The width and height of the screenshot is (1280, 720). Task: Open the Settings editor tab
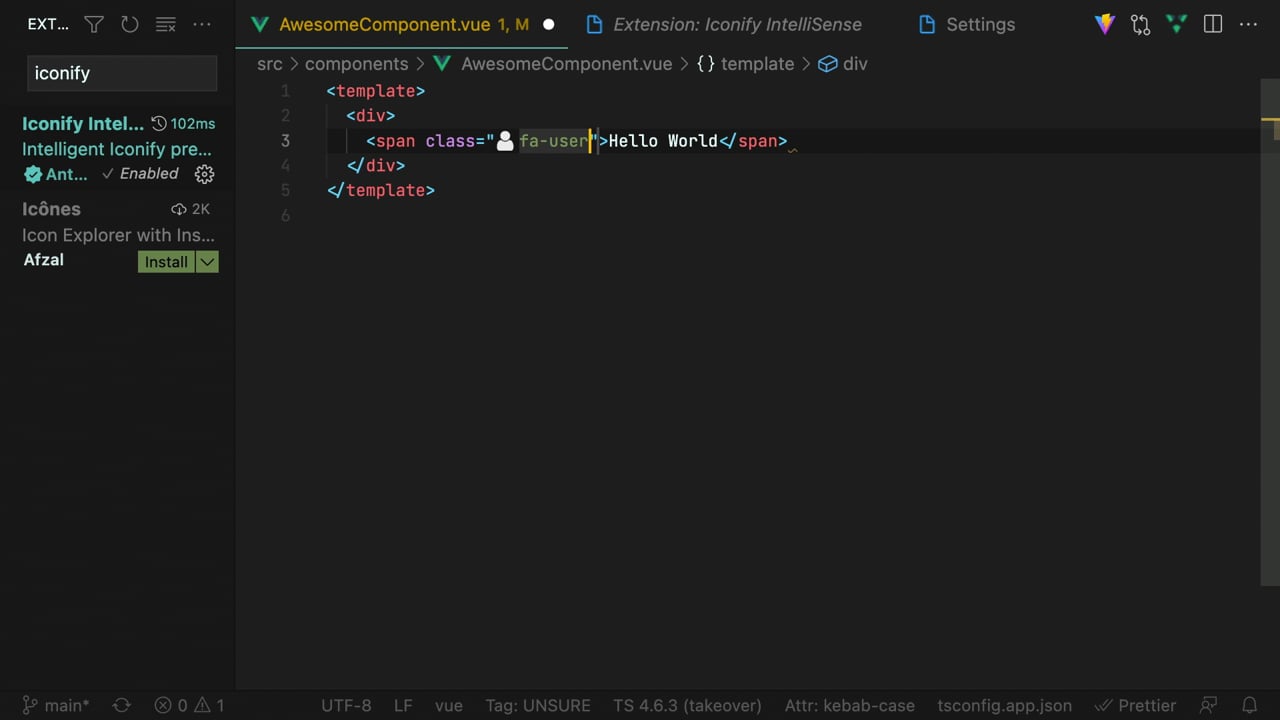pos(979,25)
